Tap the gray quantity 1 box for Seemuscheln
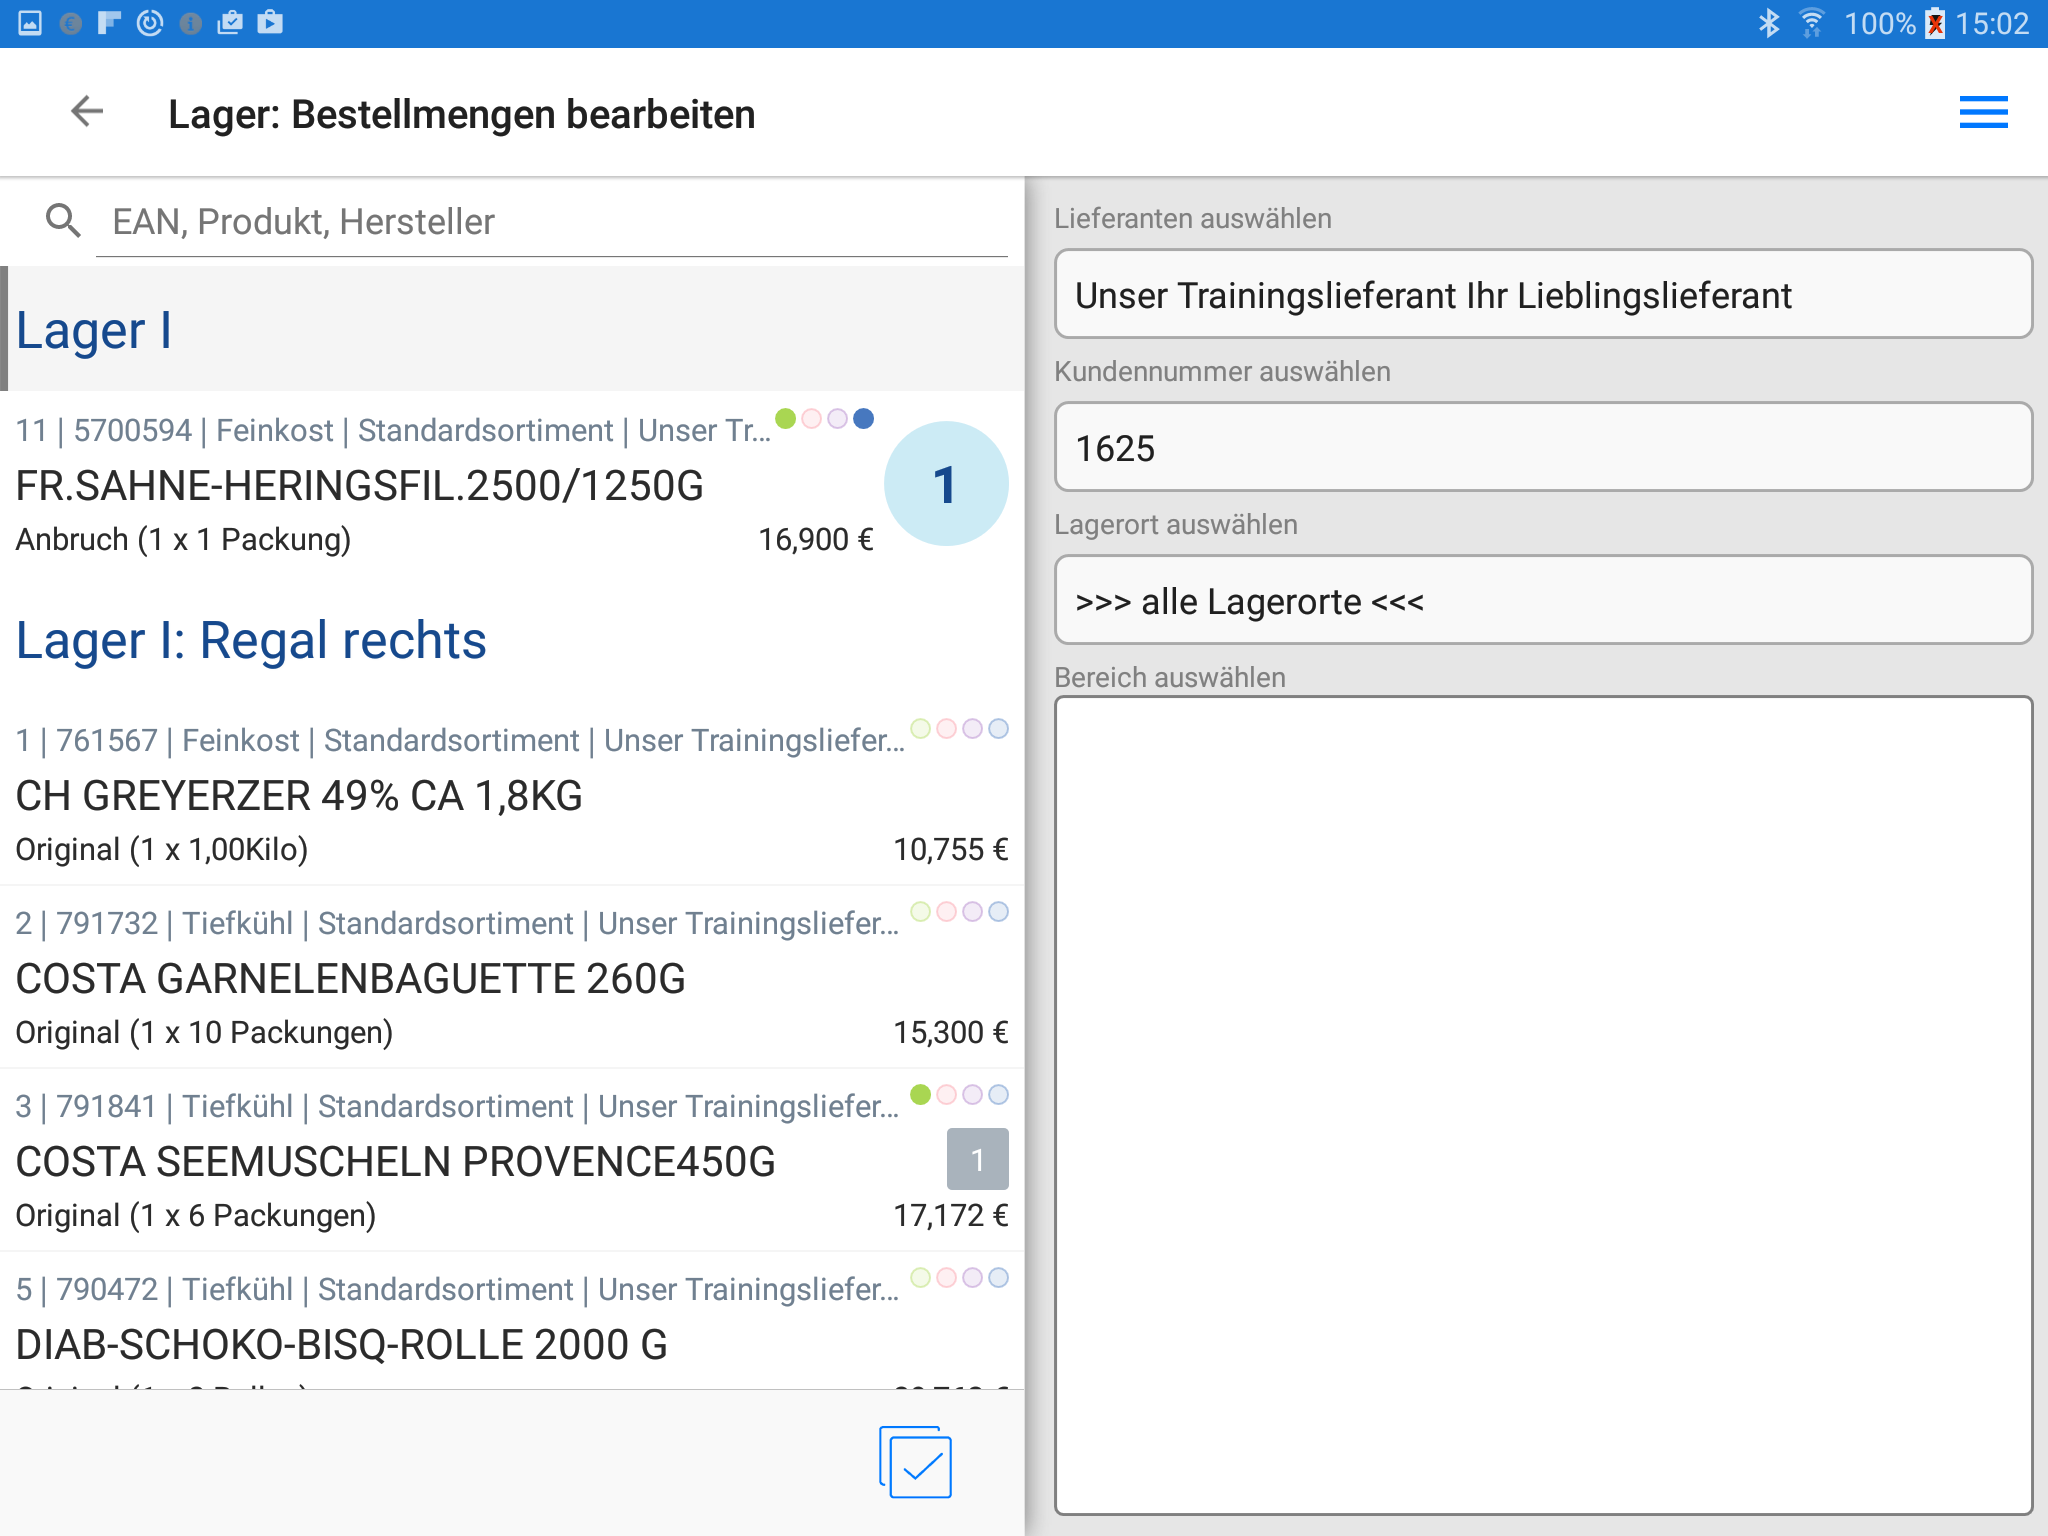The height and width of the screenshot is (1536, 2048). click(x=977, y=1159)
